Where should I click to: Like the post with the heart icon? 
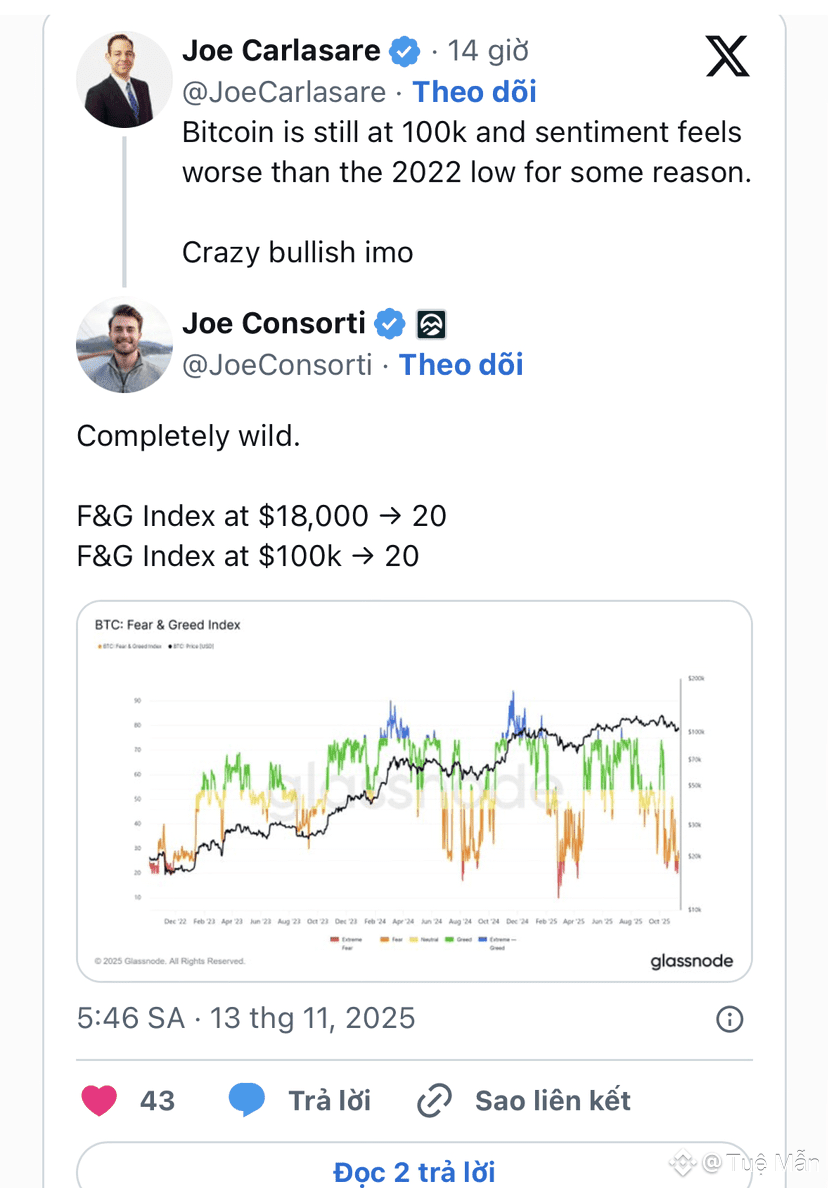(x=98, y=1100)
